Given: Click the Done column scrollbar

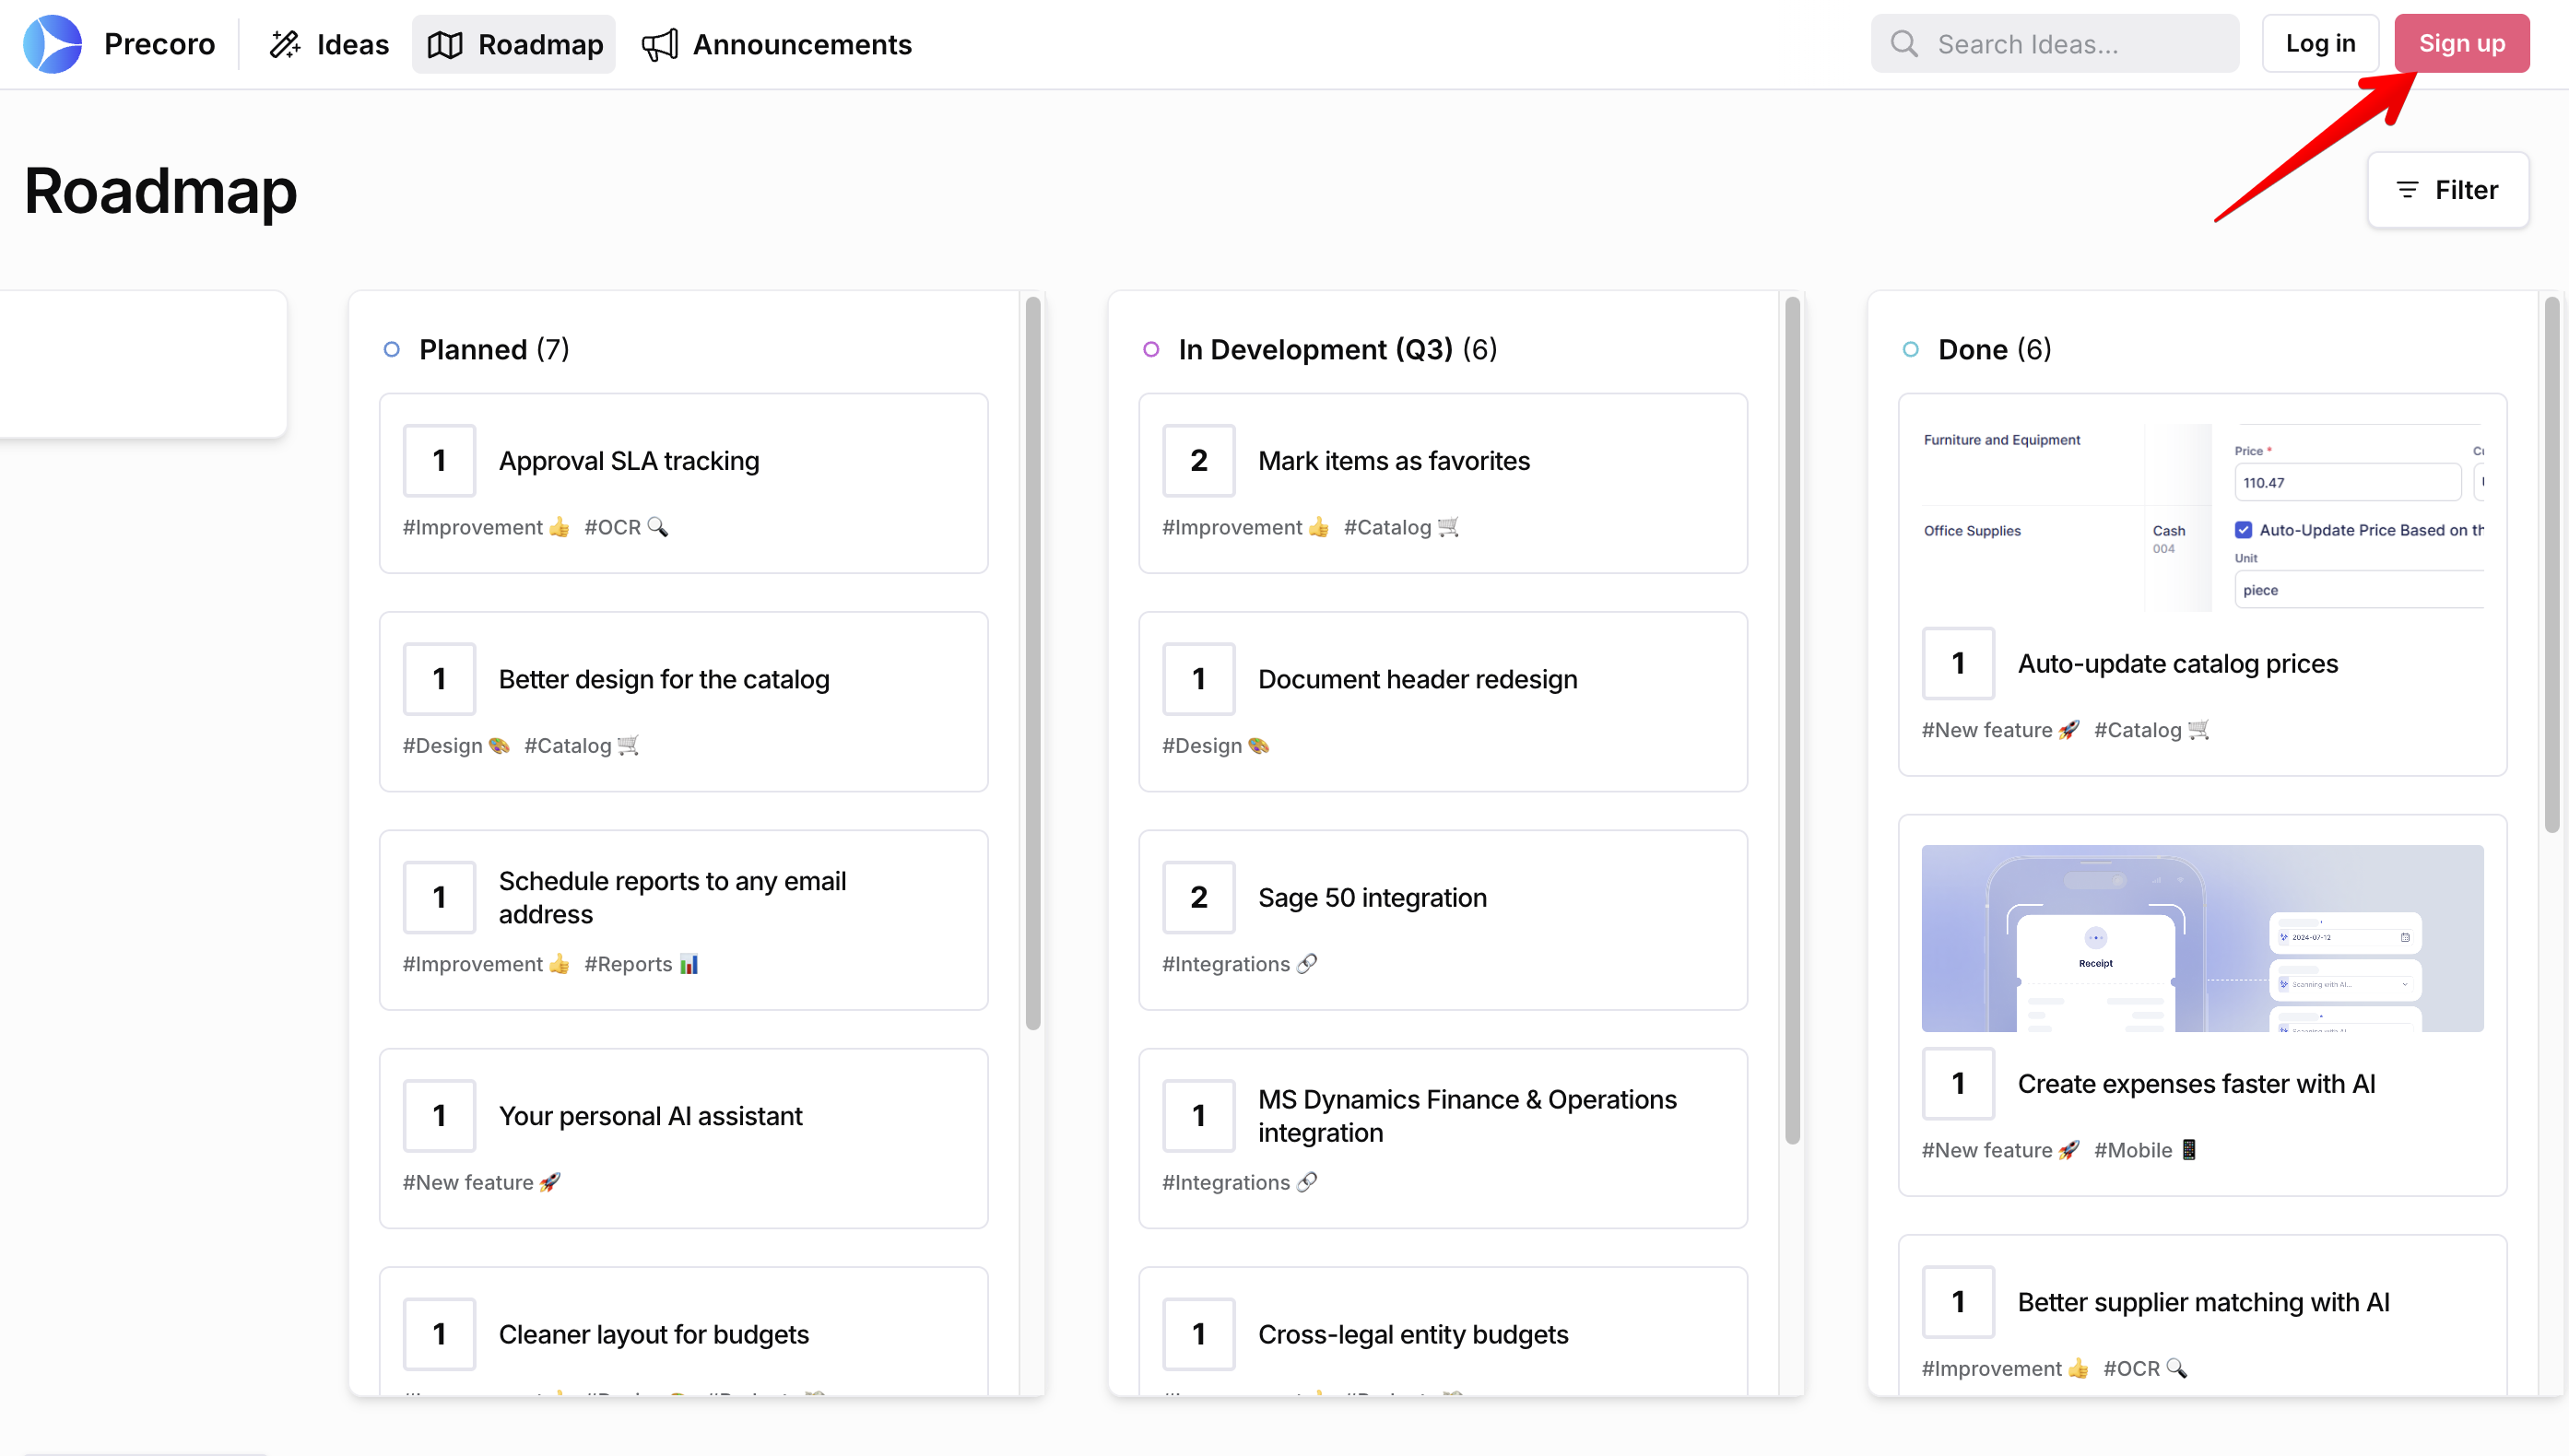Looking at the screenshot, I should (x=2552, y=565).
